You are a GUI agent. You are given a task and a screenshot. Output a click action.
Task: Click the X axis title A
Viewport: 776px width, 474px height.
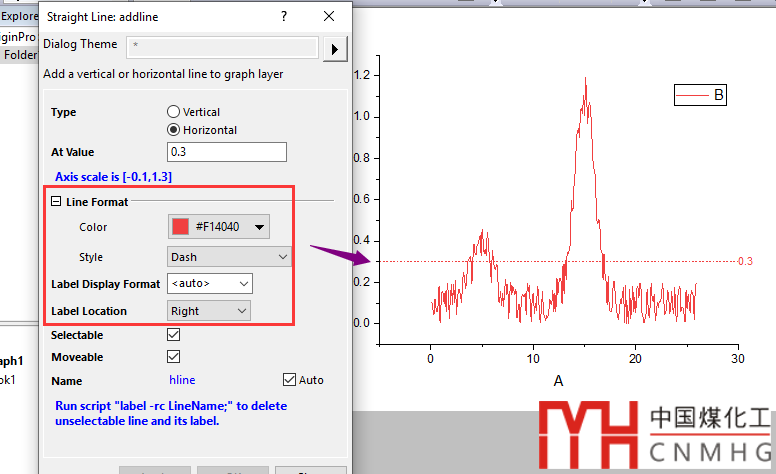558,381
